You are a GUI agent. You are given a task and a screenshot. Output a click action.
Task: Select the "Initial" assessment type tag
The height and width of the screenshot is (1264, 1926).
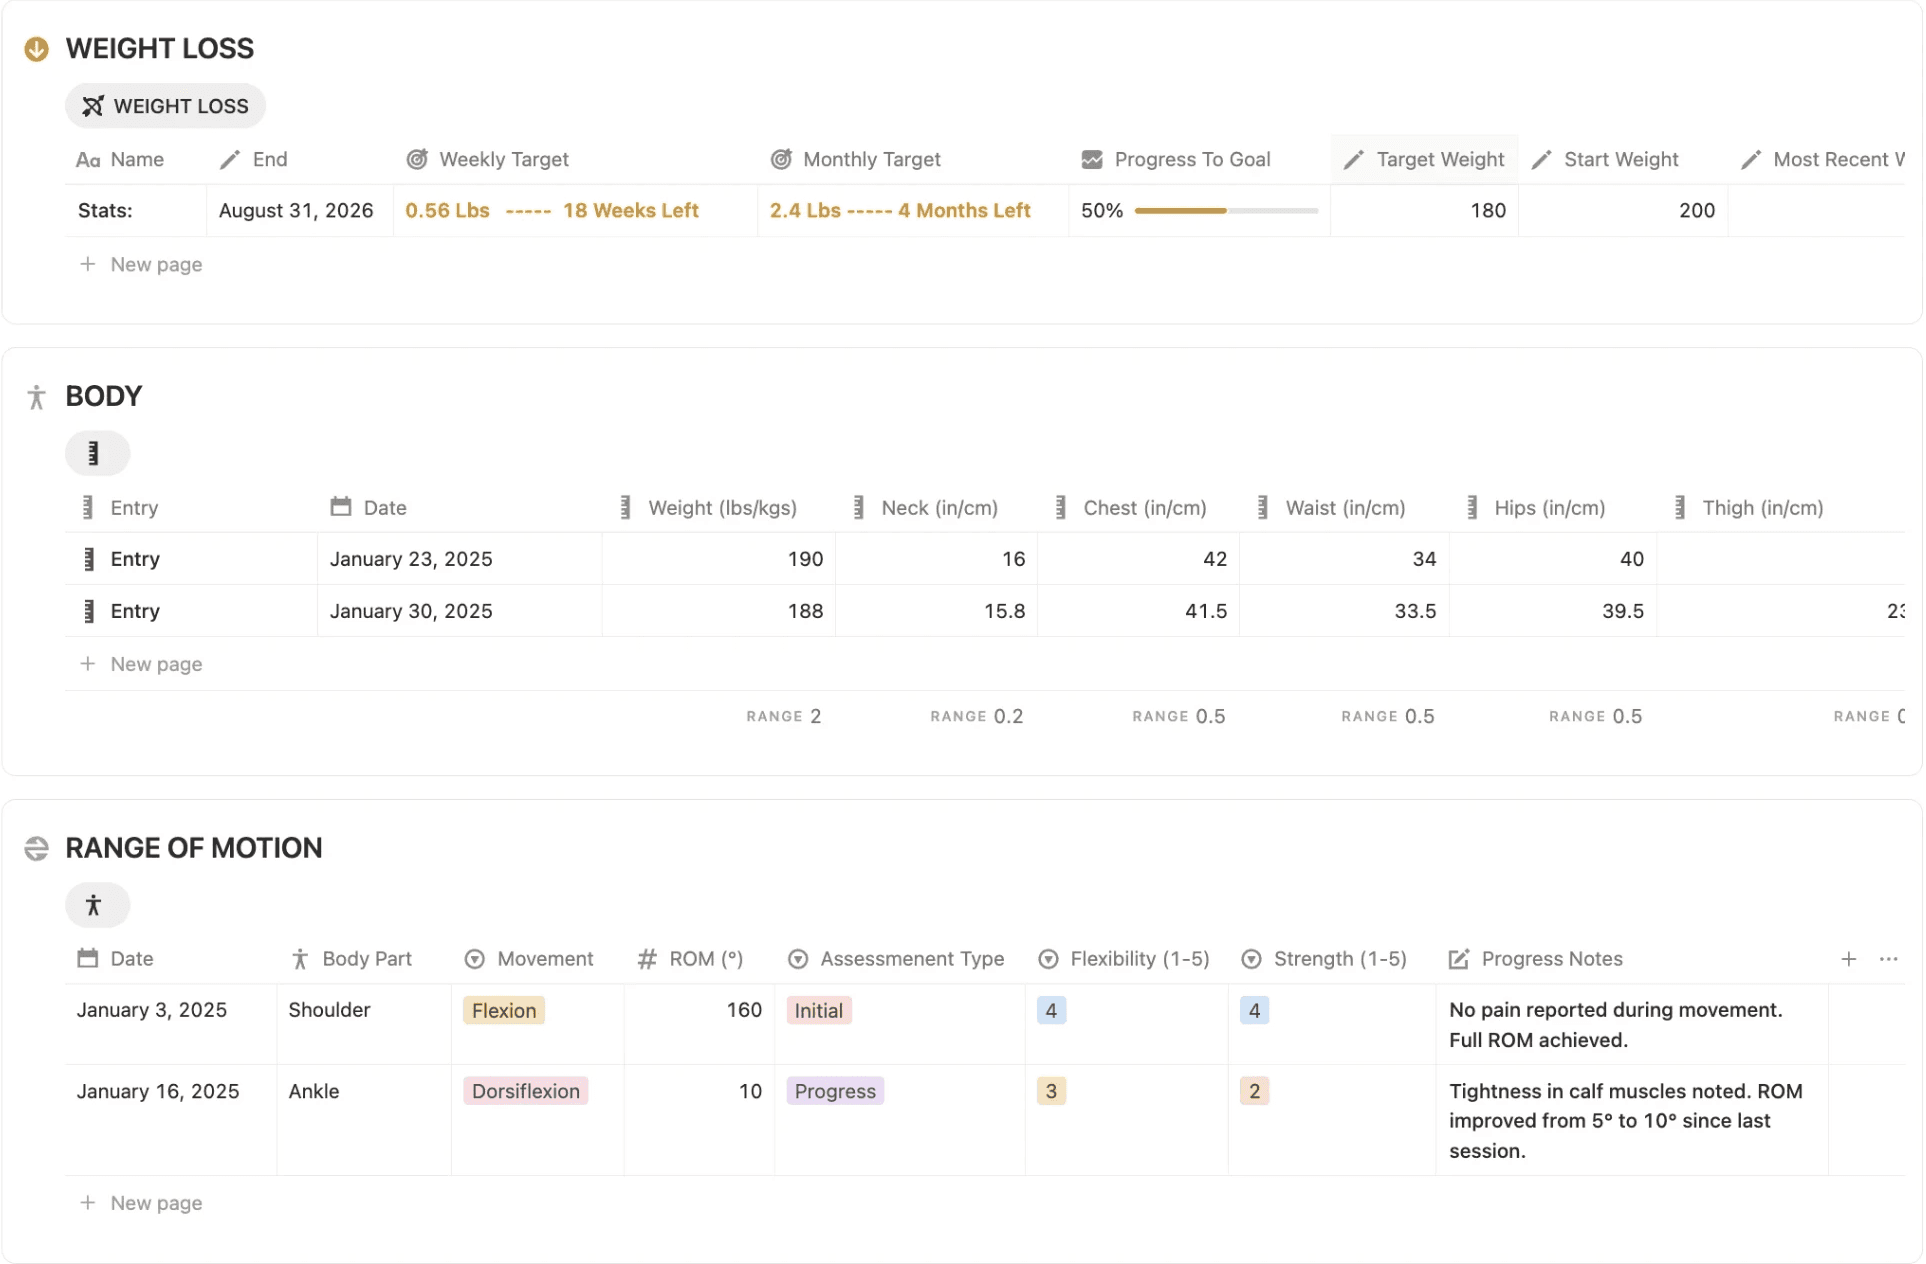pos(819,1010)
